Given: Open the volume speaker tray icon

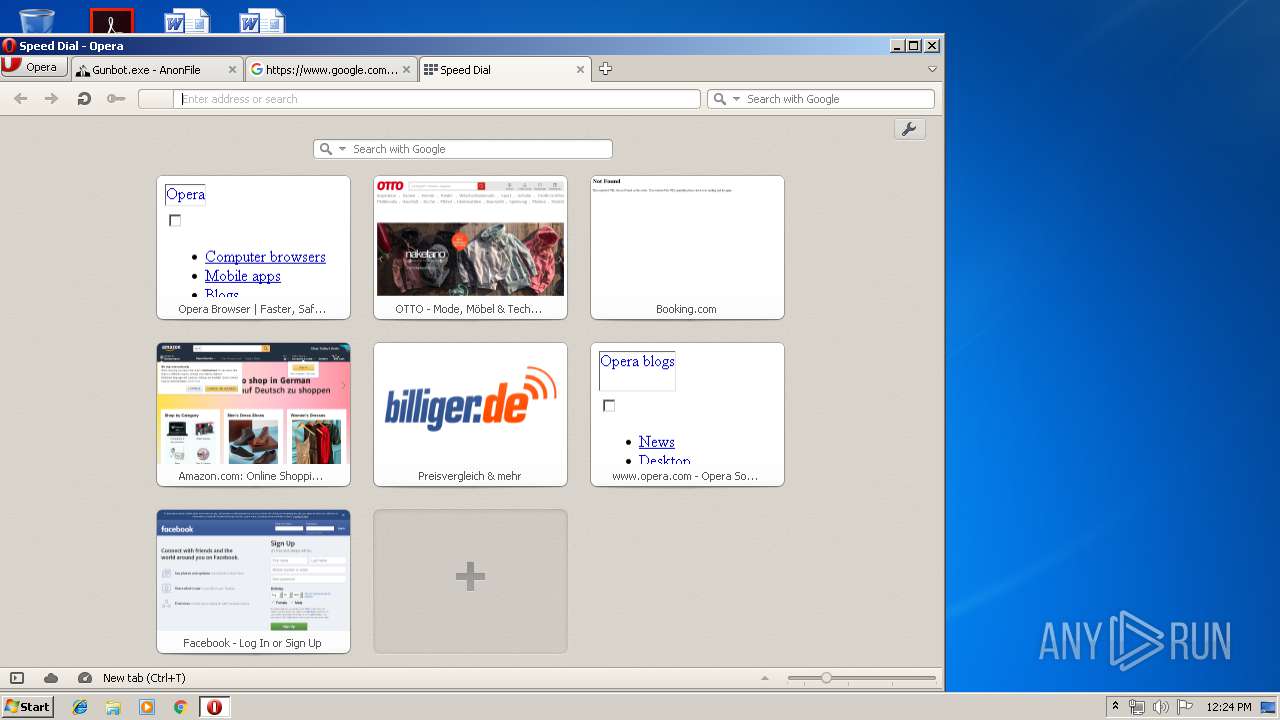Looking at the screenshot, I should pos(1161,707).
